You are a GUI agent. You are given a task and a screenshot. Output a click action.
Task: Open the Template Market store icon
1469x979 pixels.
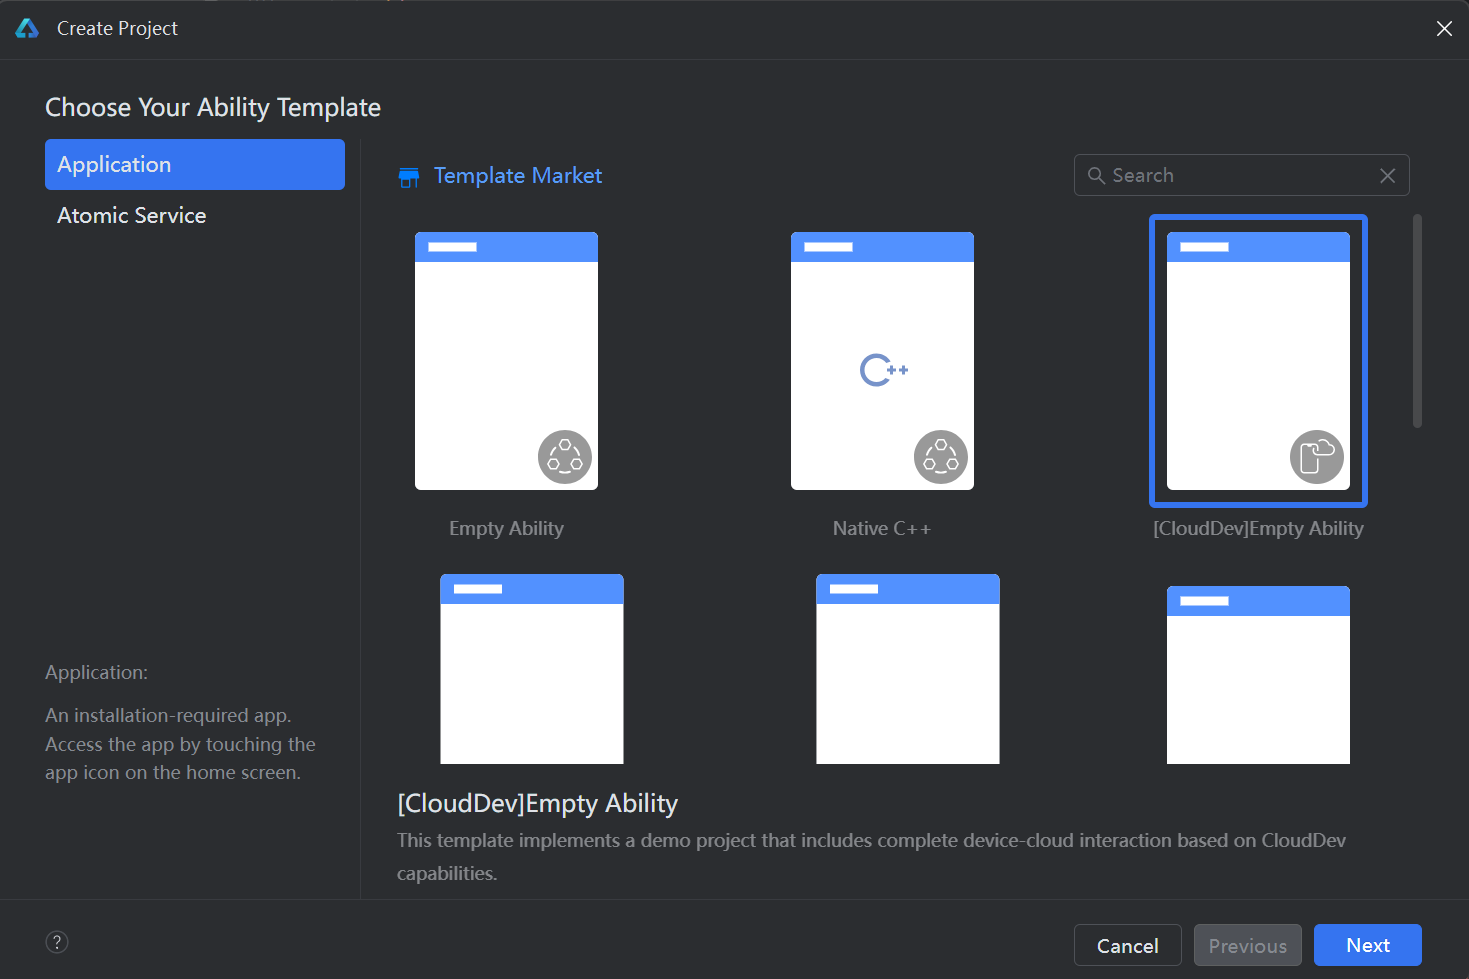(x=409, y=177)
